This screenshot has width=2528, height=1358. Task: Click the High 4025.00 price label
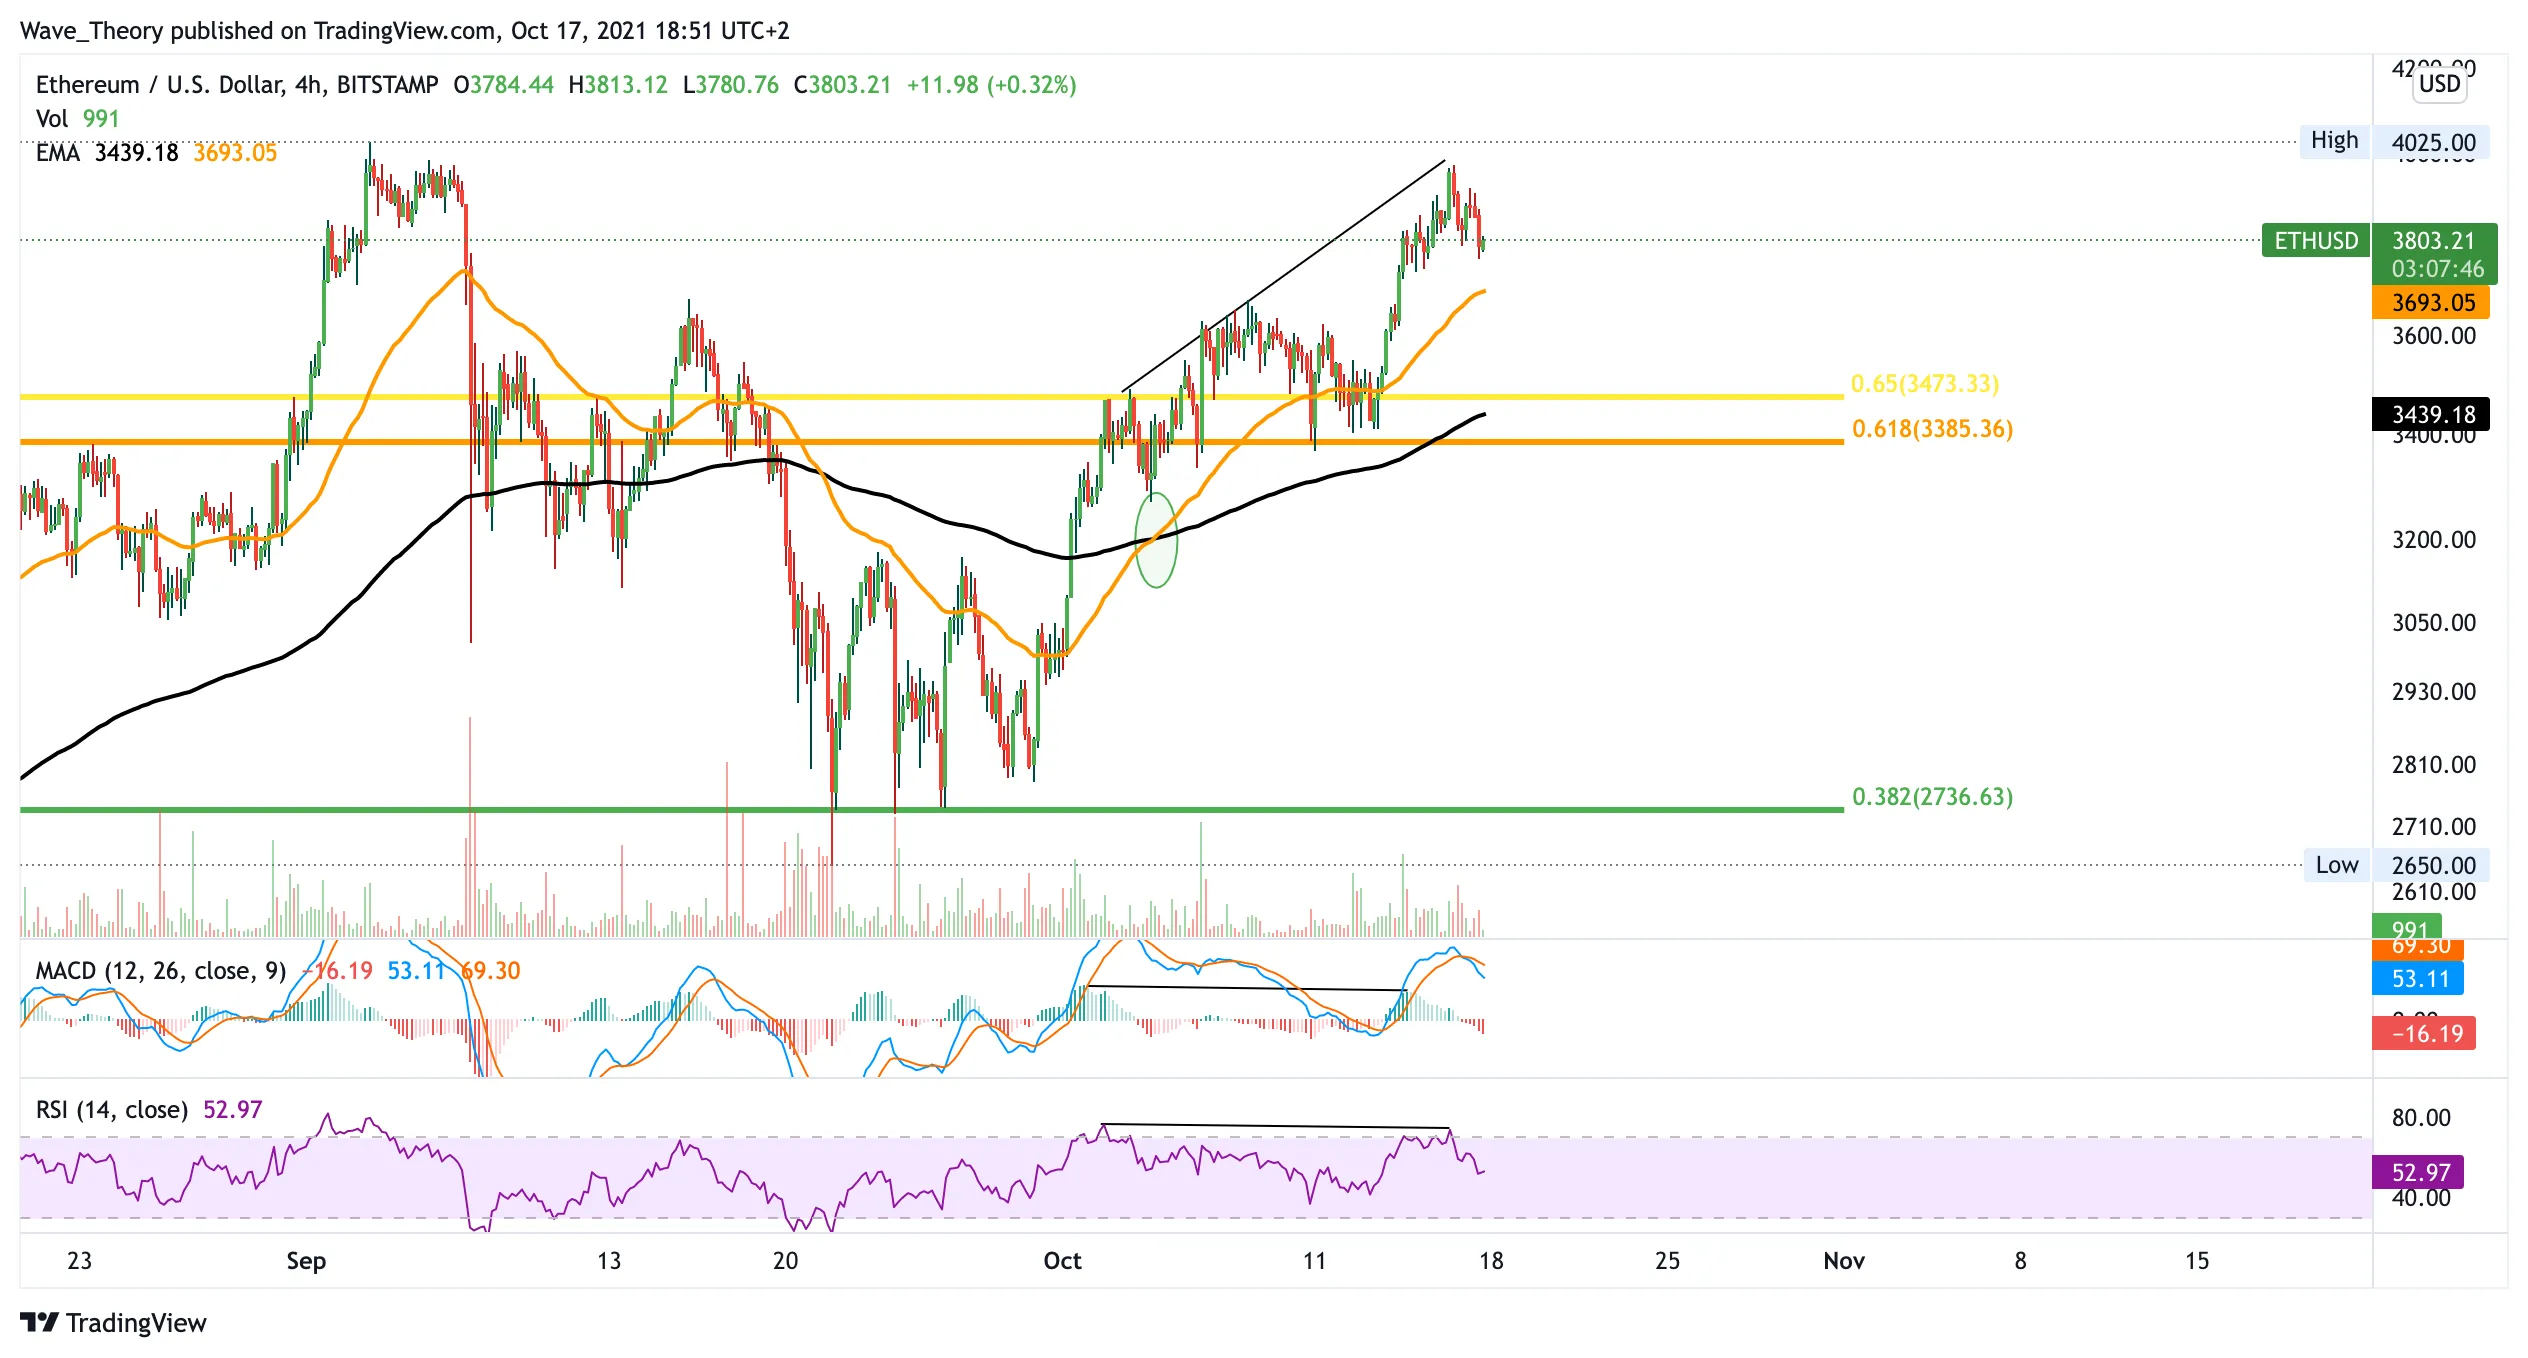point(2396,141)
